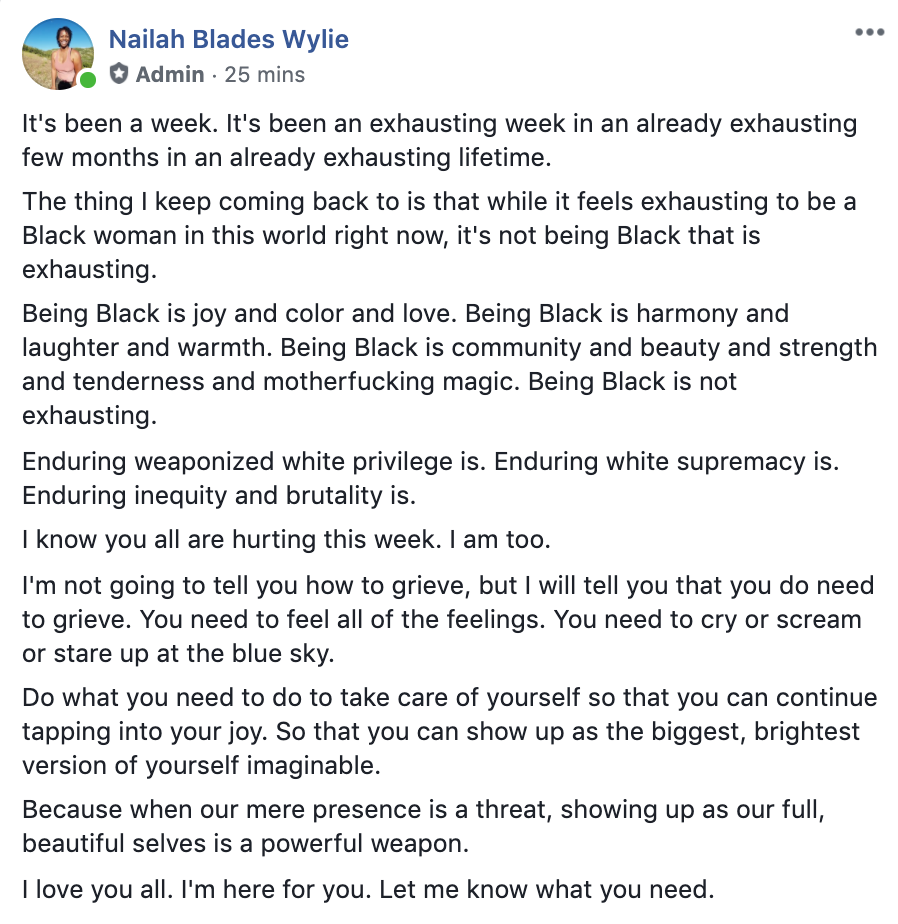Click the paragraph starting "Being Black is joy"
898x924 pixels.
pyautogui.click(x=450, y=364)
